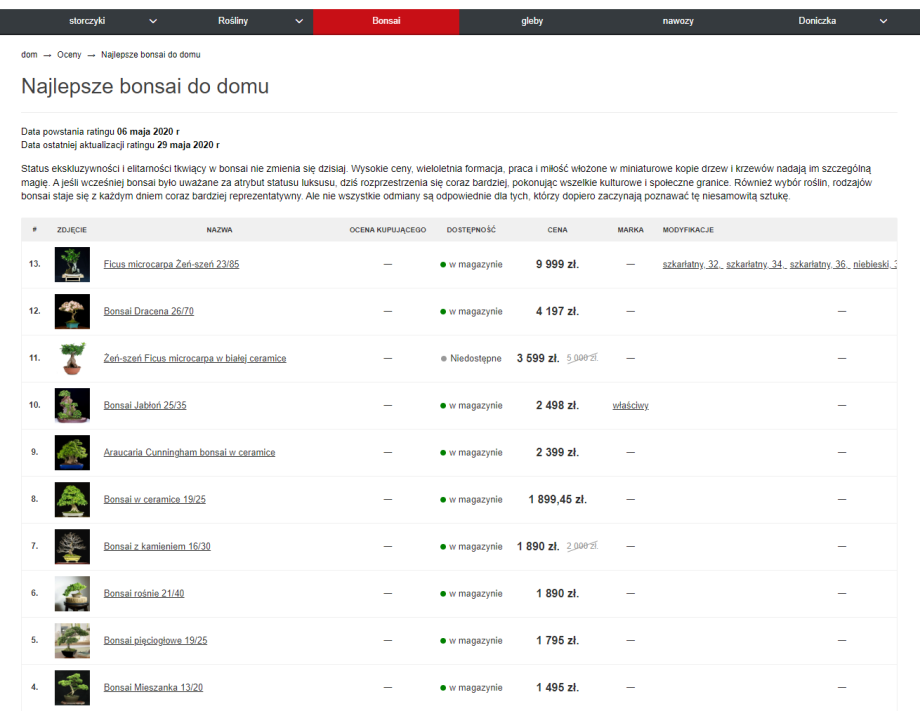This screenshot has width=920, height=711.
Task: Open Araucaria Cunningham bonsai thumbnail
Action: pyautogui.click(x=72, y=453)
